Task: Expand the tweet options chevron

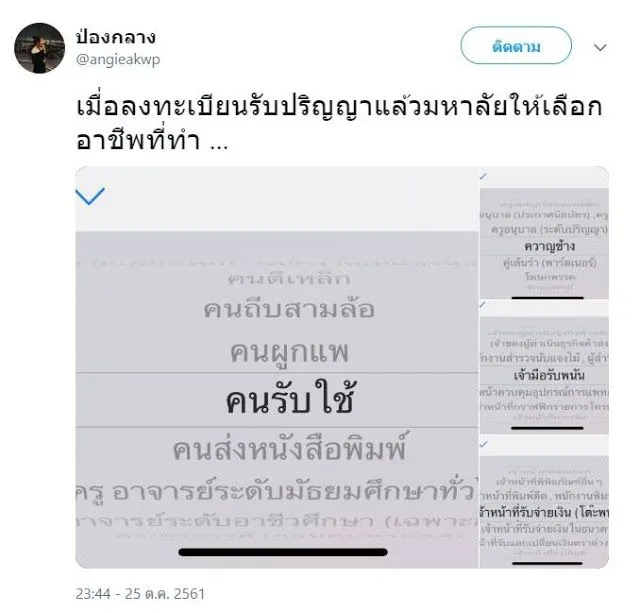Action: coord(600,48)
